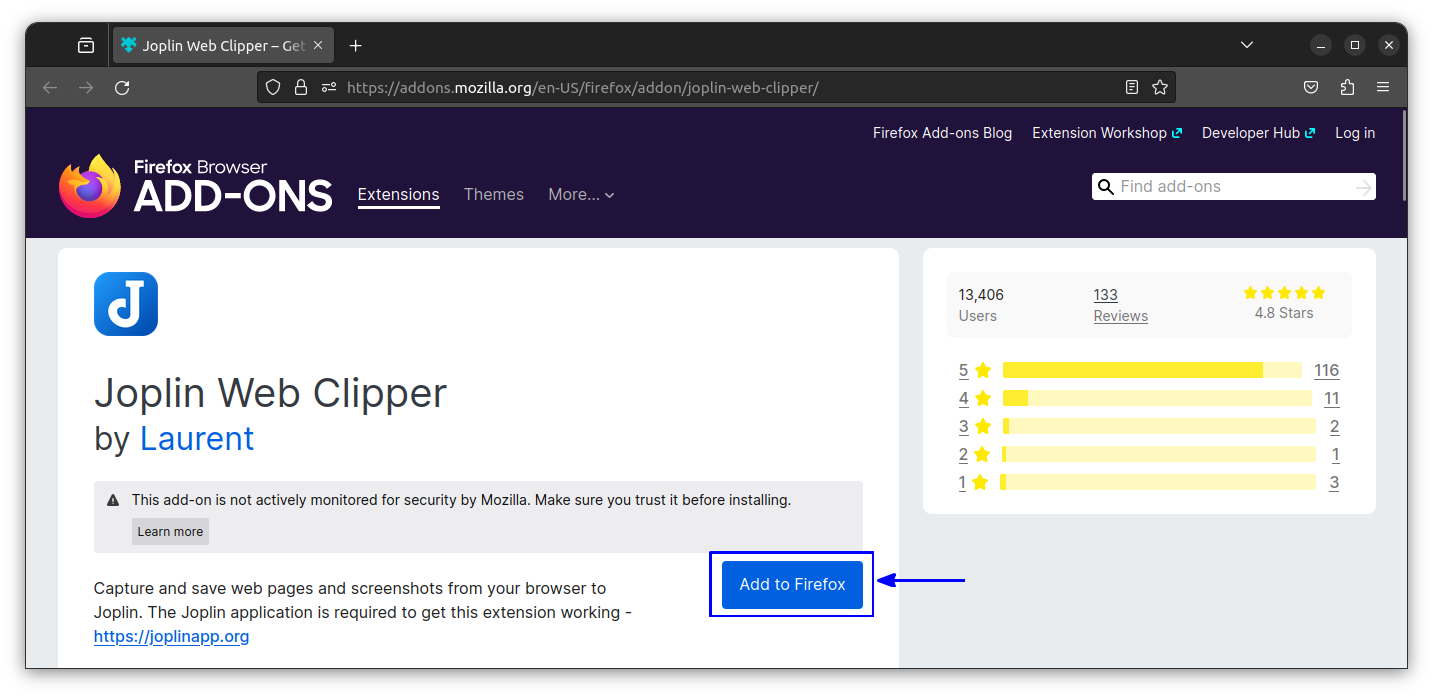Reload the current page
The image size is (1433, 697).
coord(122,88)
